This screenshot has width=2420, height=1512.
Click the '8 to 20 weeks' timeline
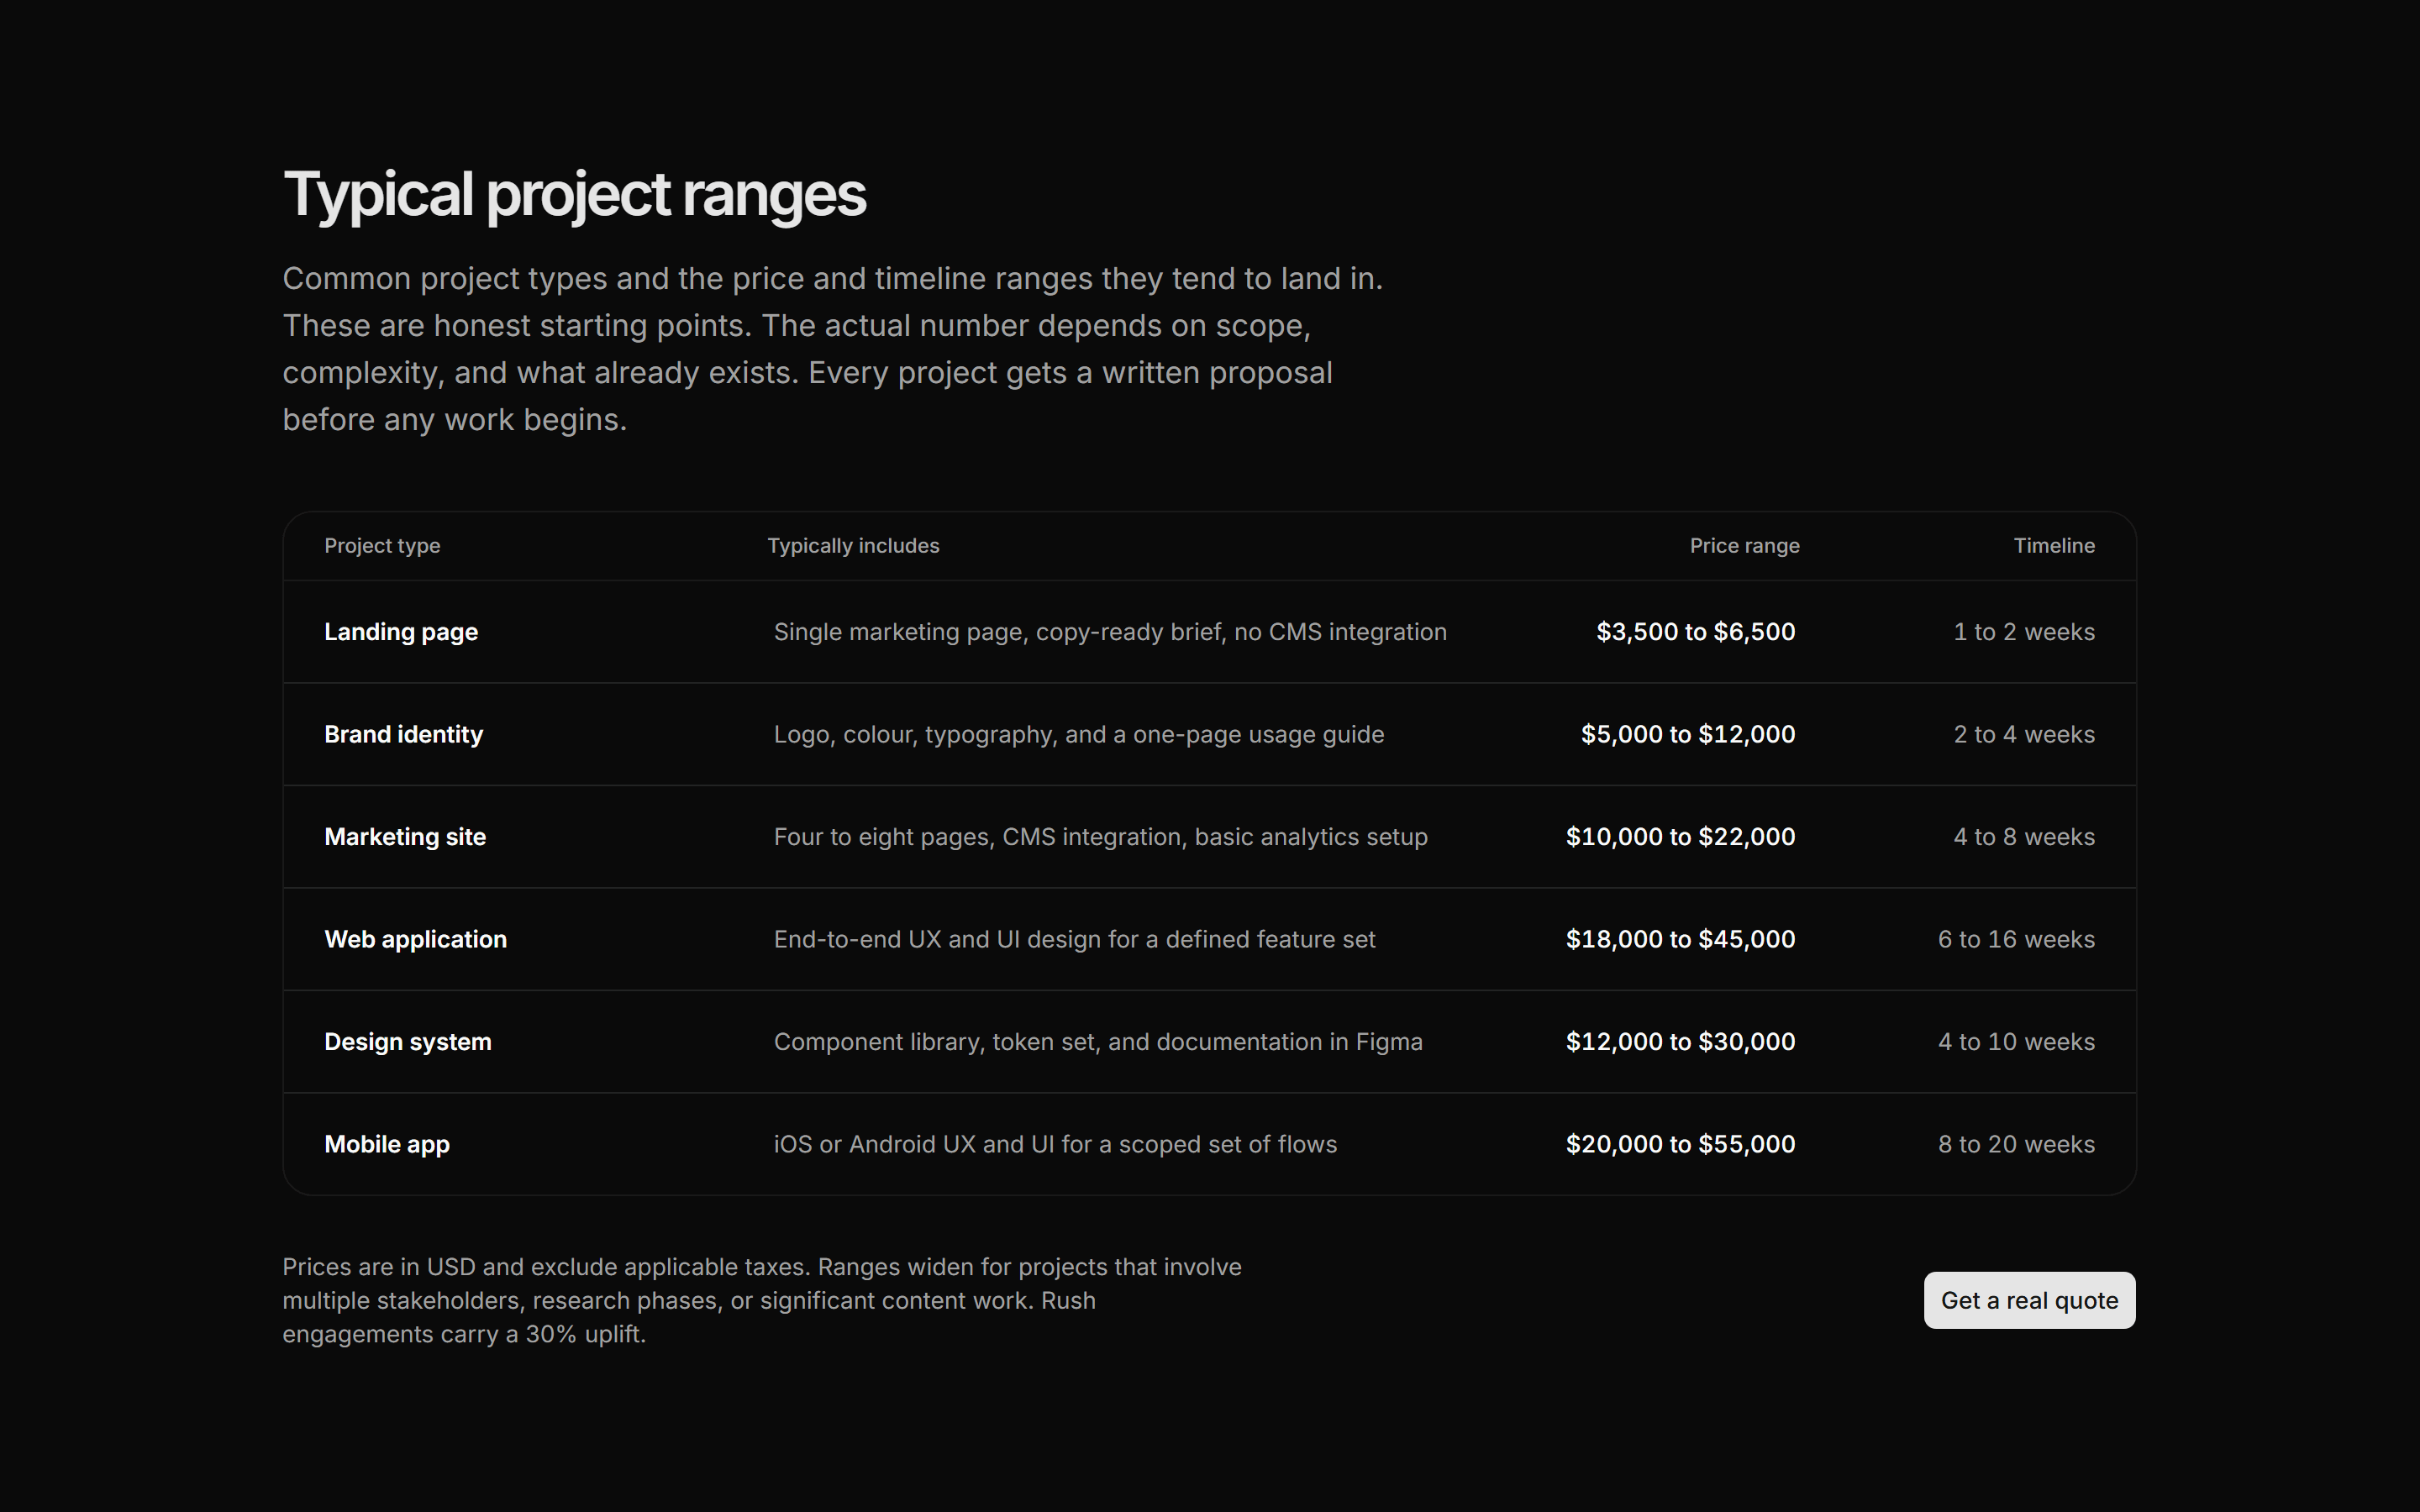pyautogui.click(x=2016, y=1144)
